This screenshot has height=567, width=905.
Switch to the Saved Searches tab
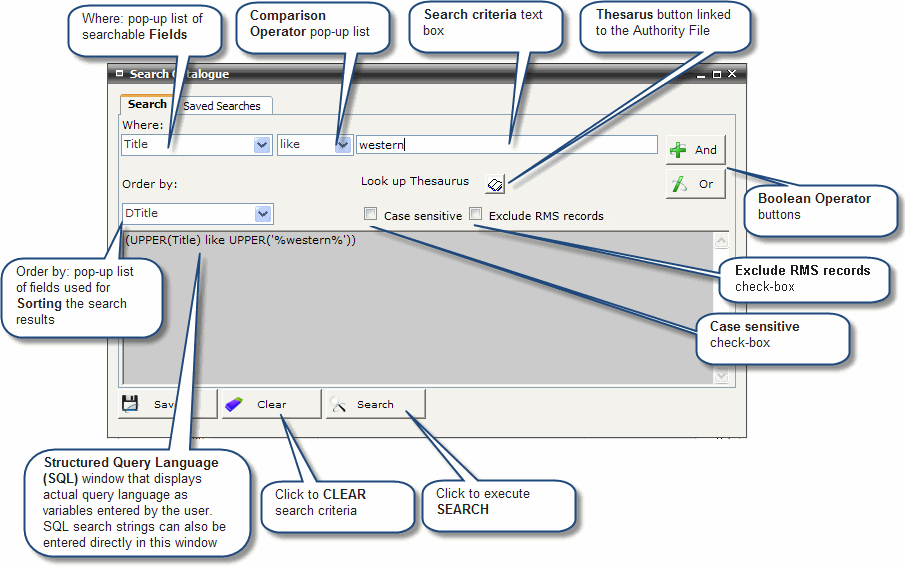click(221, 106)
